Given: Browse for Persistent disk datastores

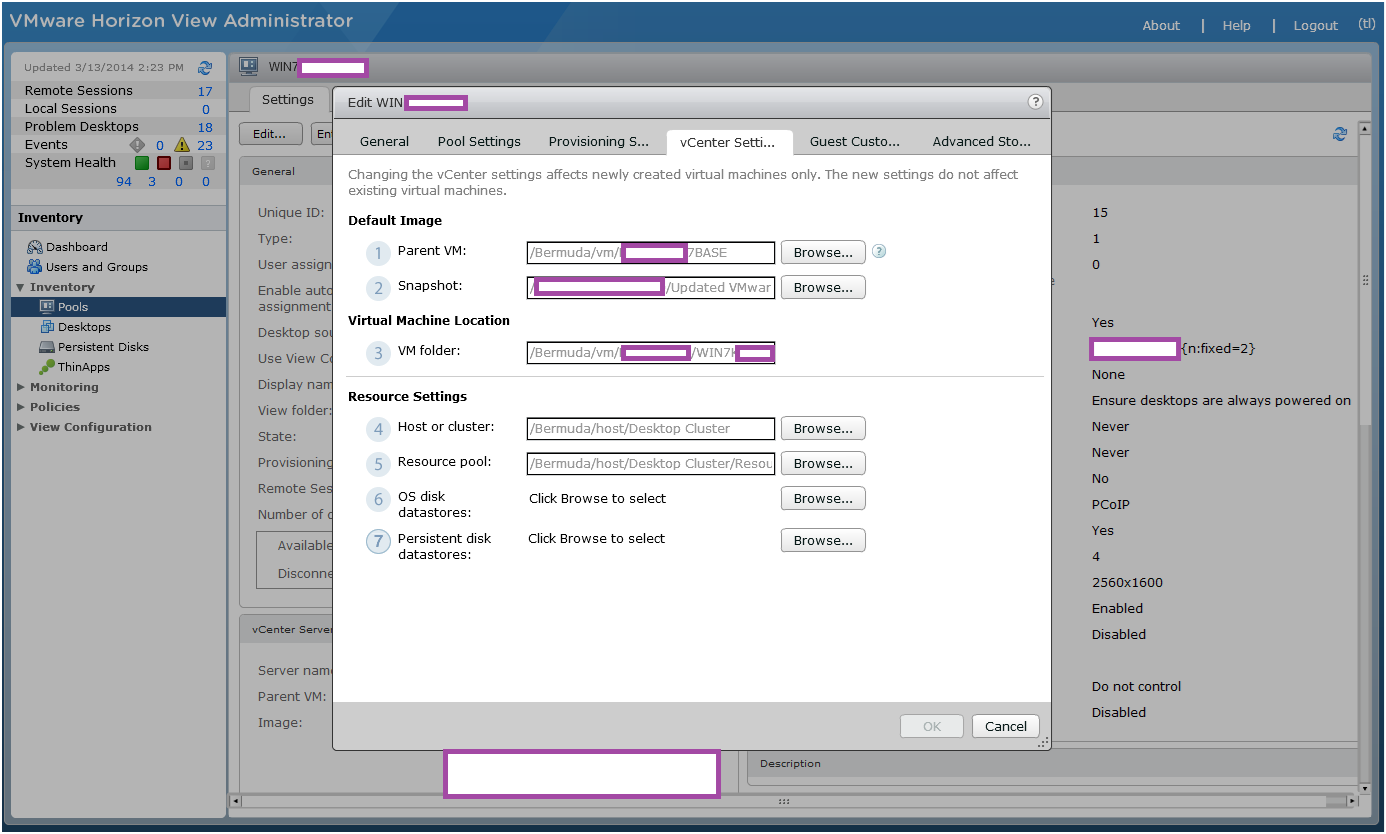Looking at the screenshot, I should (823, 540).
